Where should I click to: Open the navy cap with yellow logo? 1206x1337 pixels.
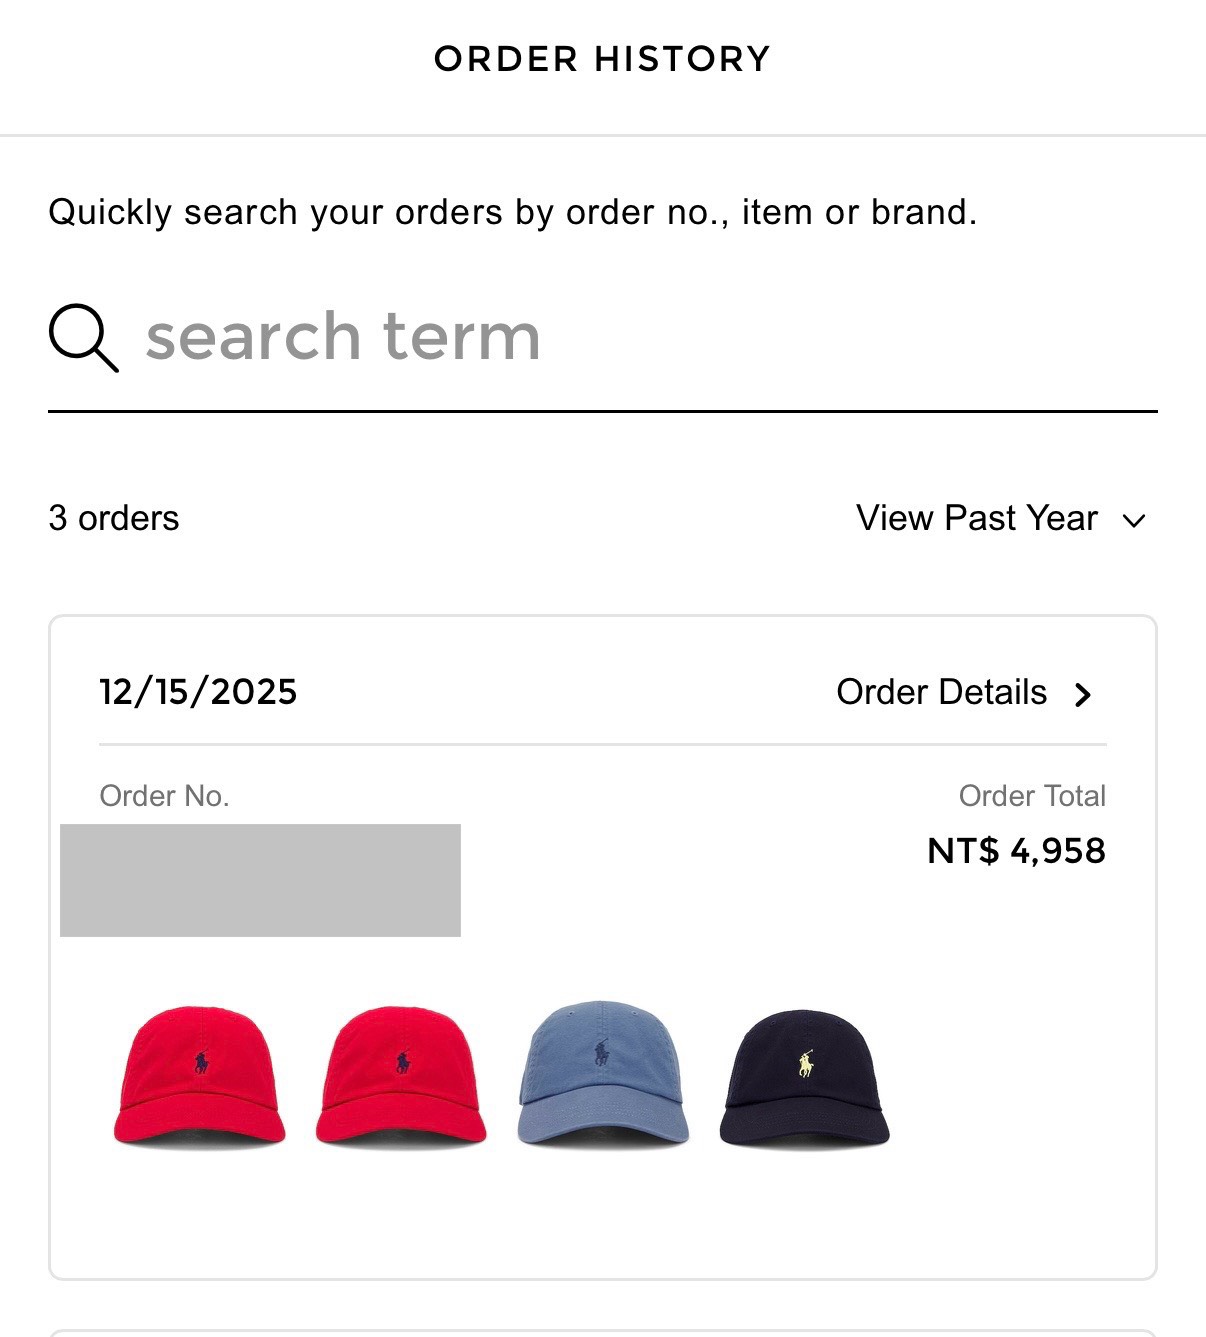tap(805, 1076)
